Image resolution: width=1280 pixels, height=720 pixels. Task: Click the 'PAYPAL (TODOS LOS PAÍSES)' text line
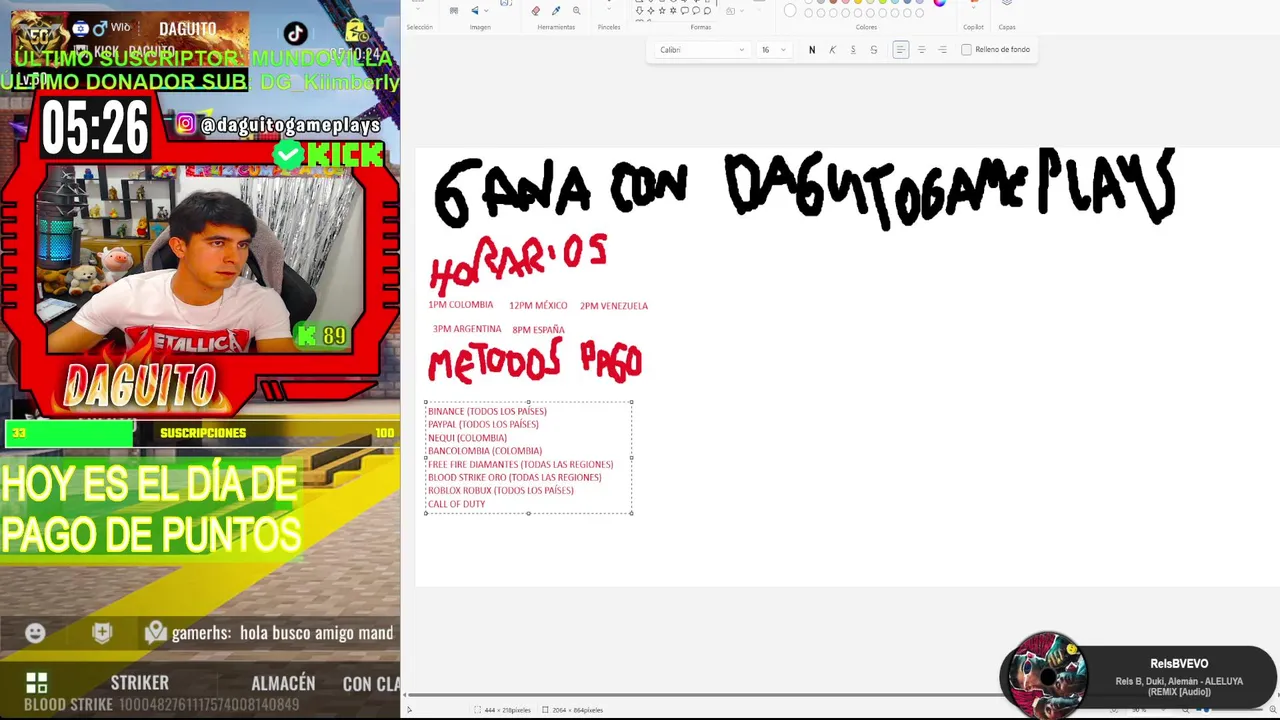[x=483, y=424]
